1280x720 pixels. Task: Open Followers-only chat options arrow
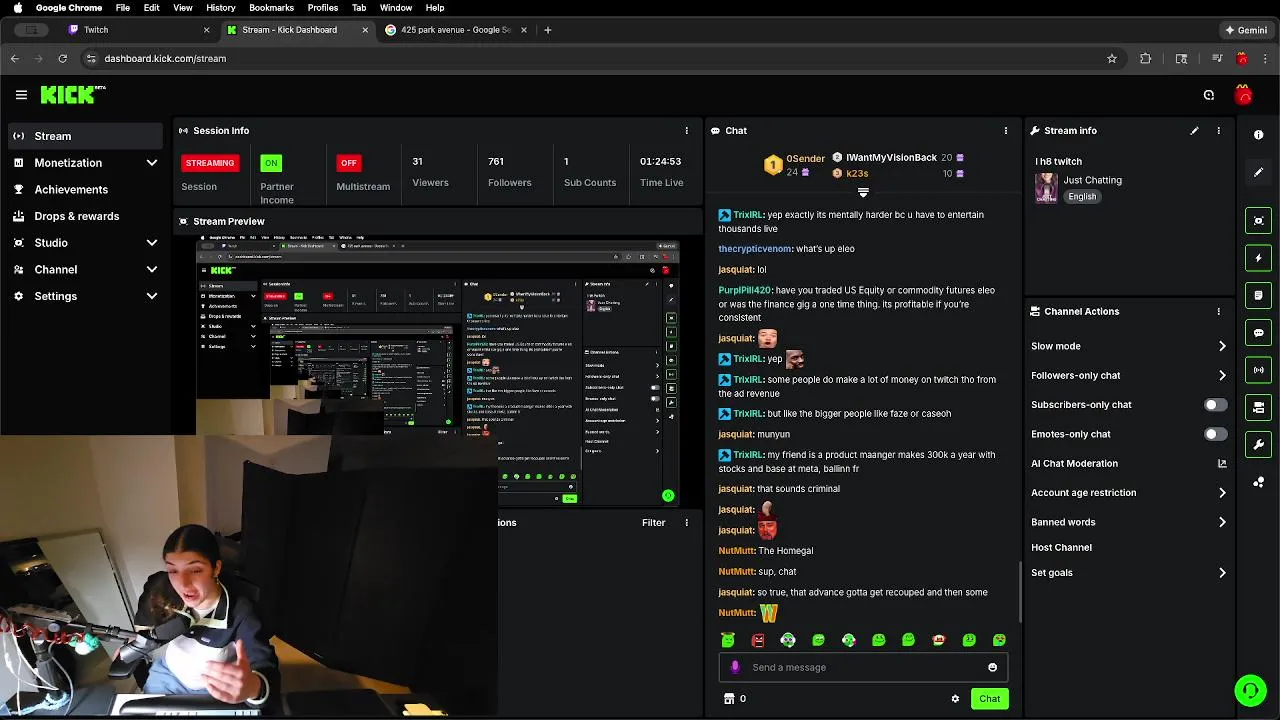tap(1222, 375)
